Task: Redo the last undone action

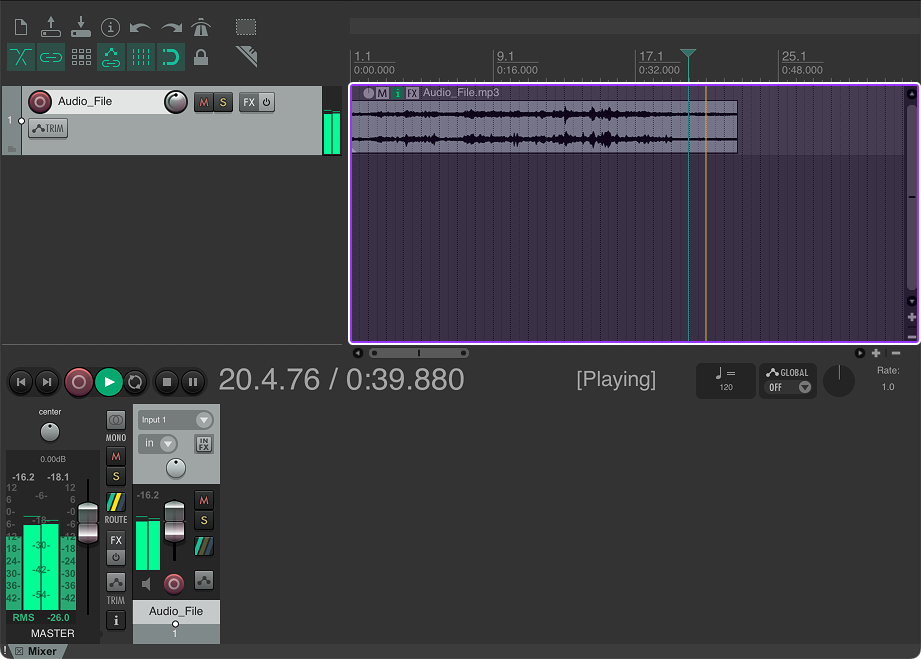Action: (171, 27)
